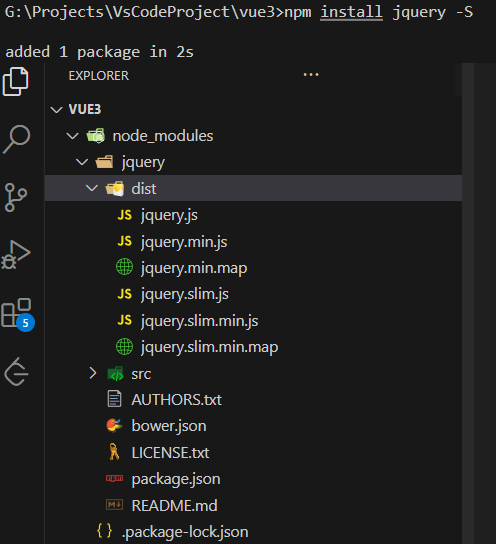Click JS icon beside jquery.min.js
The width and height of the screenshot is (496, 544).
point(125,241)
